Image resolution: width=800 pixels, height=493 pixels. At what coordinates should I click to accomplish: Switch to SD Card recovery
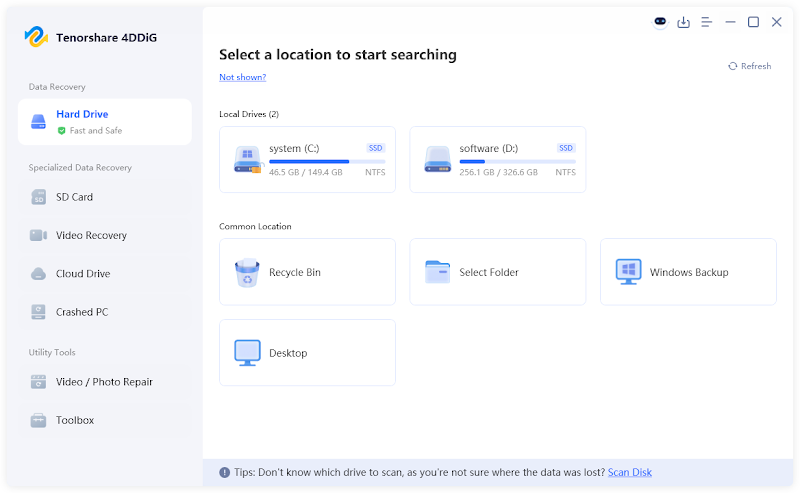(x=105, y=197)
